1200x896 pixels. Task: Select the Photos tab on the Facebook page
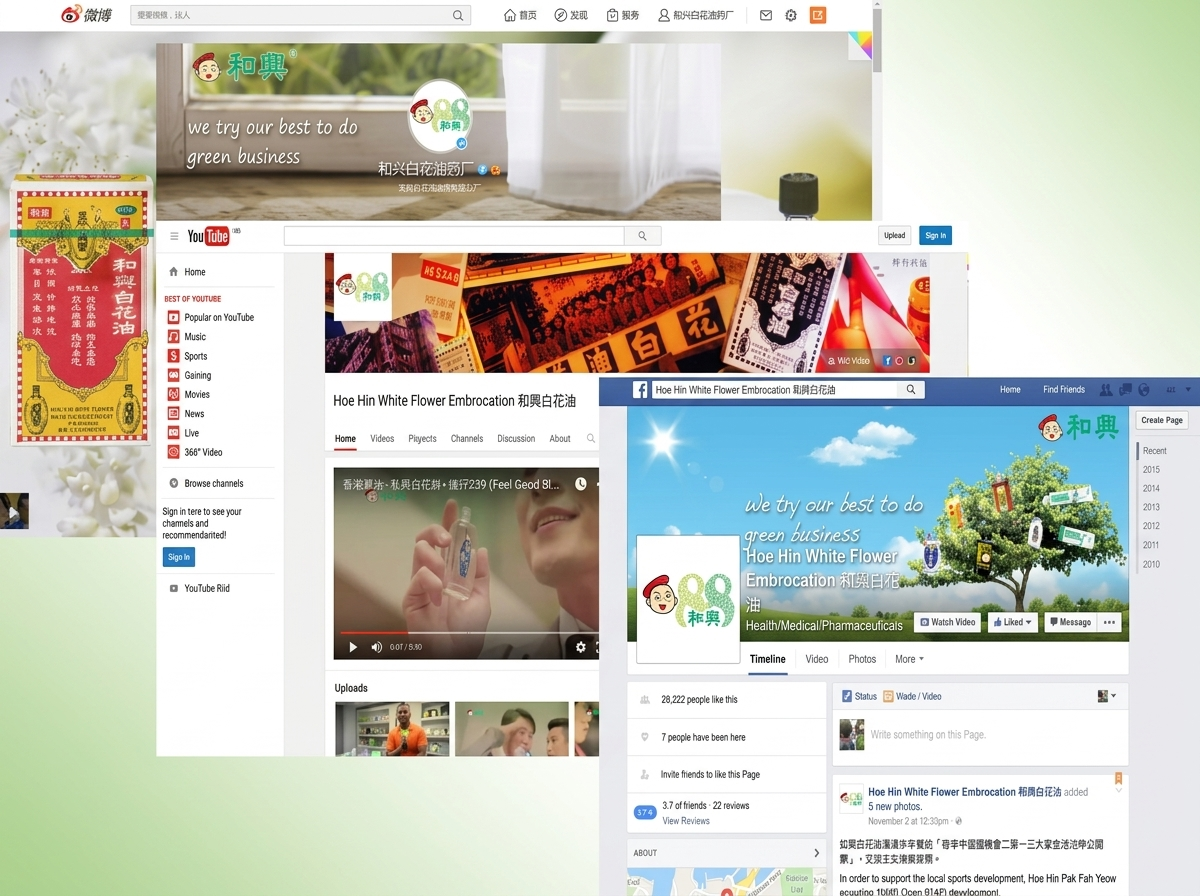862,659
